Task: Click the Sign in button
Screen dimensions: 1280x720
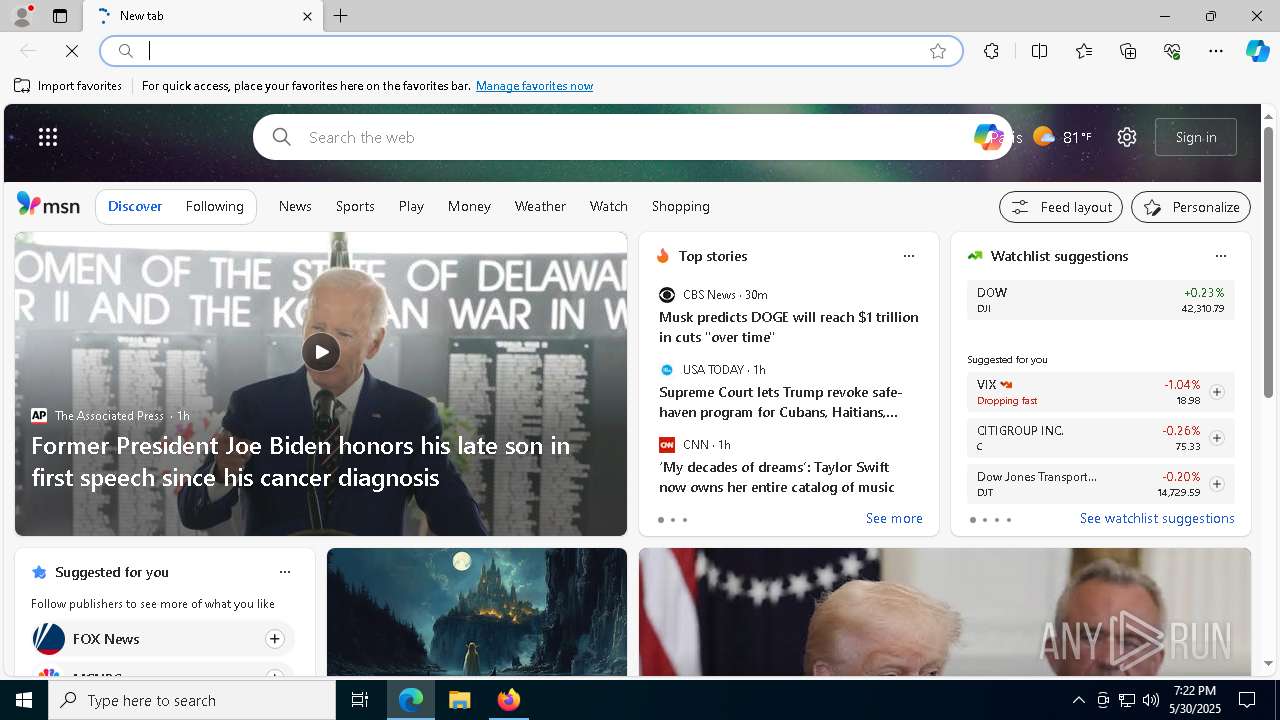Action: (1196, 137)
